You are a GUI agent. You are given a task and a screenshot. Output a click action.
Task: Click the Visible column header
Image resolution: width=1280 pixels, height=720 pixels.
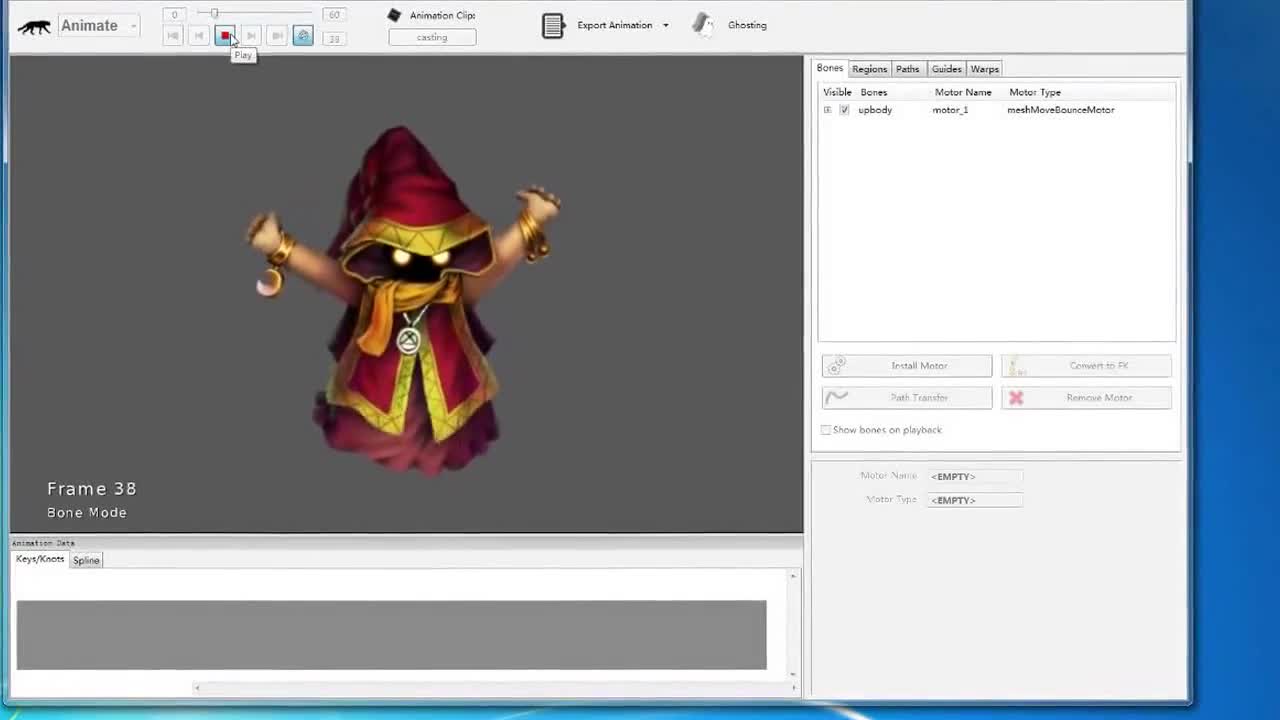(837, 92)
